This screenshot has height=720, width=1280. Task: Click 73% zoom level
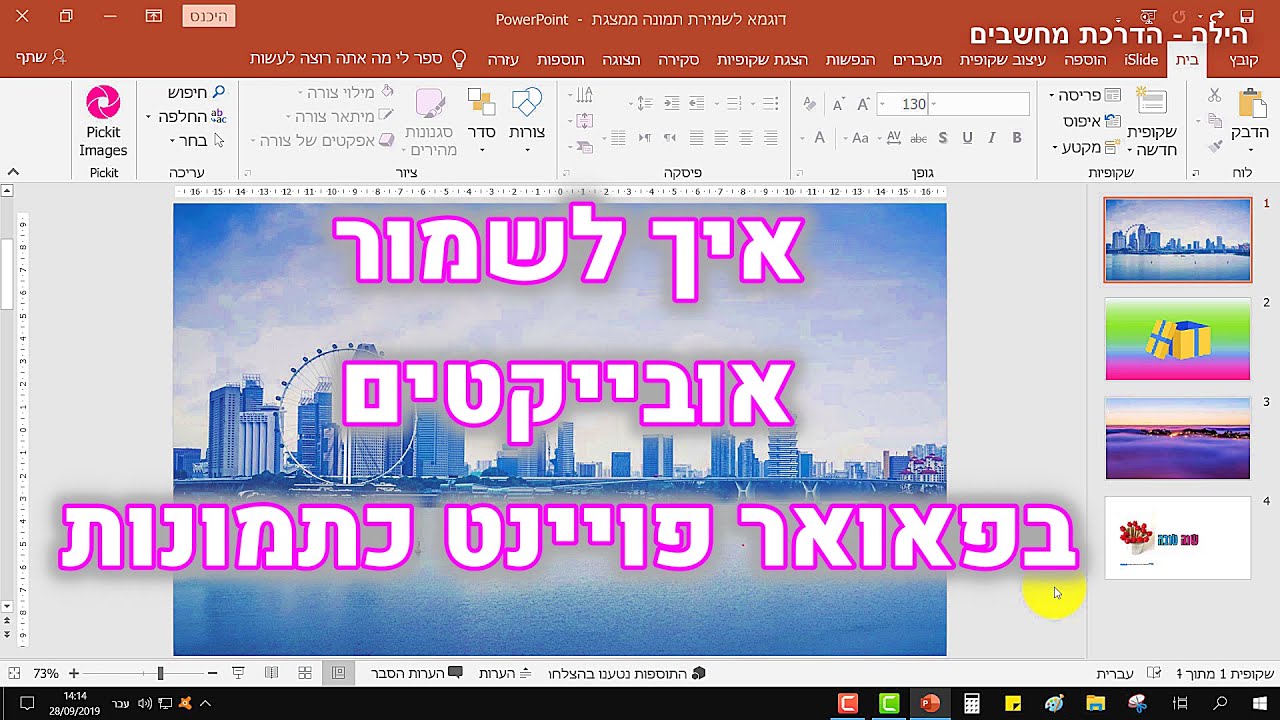(x=46, y=673)
